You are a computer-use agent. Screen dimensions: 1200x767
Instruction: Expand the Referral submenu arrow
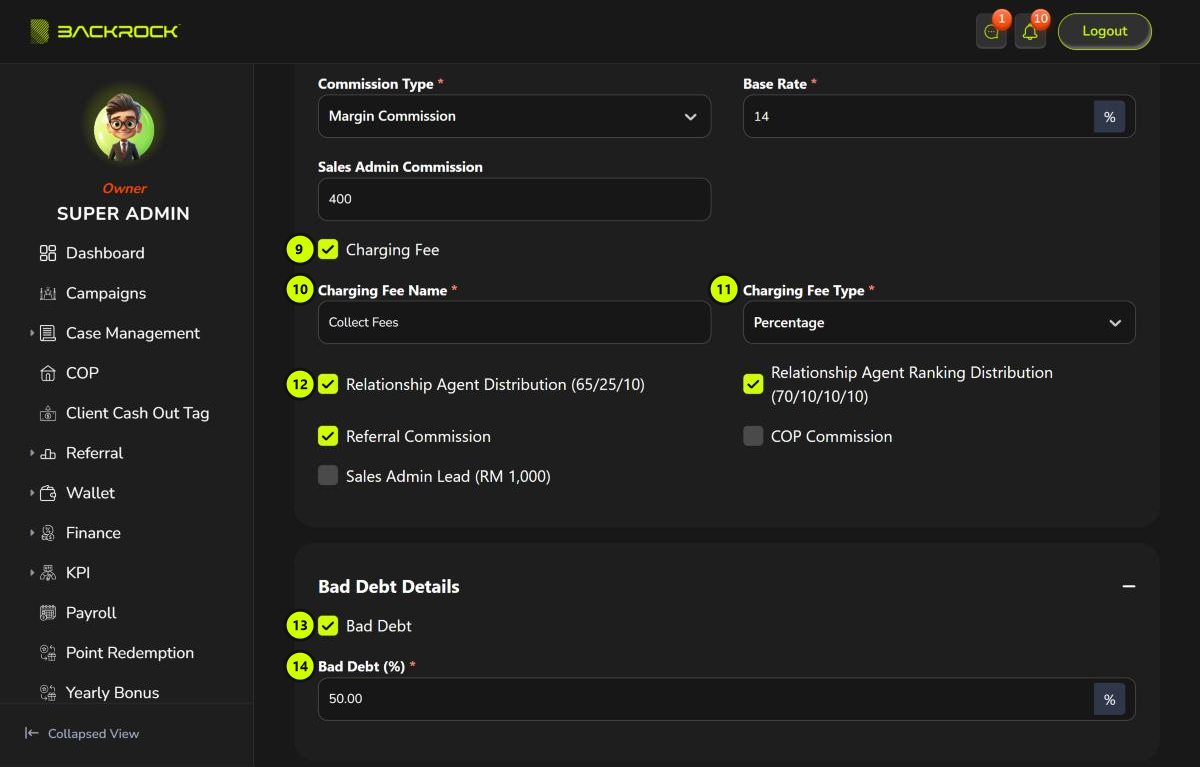[x=32, y=453]
